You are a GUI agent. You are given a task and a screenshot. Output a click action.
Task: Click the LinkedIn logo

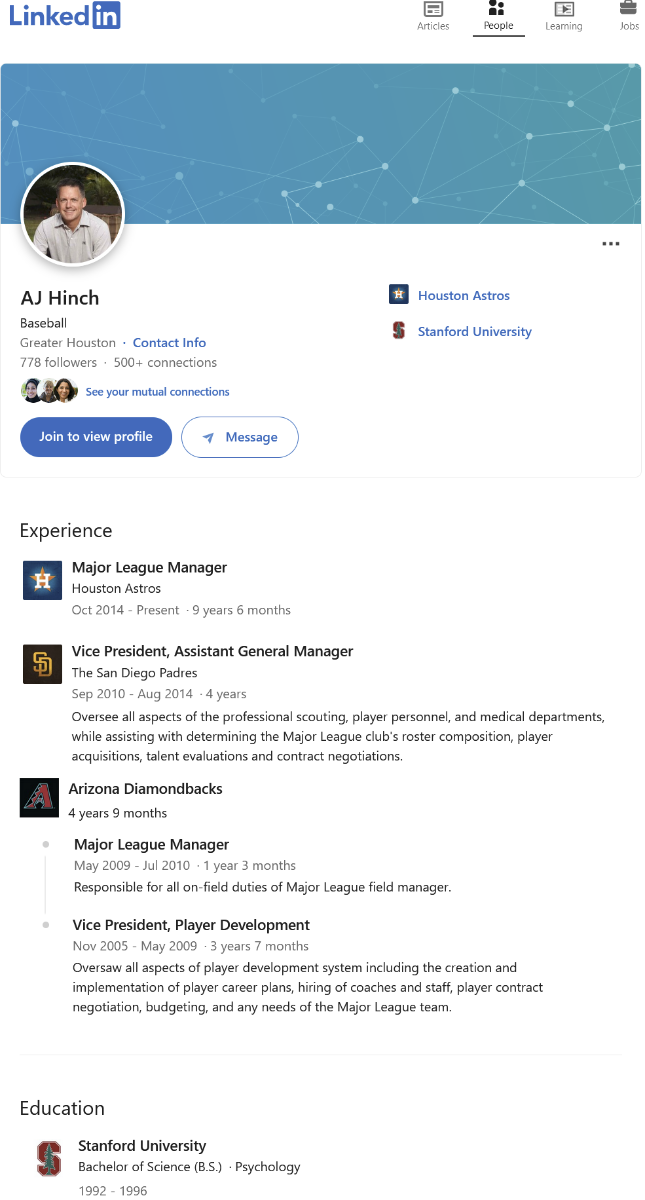[x=65, y=15]
